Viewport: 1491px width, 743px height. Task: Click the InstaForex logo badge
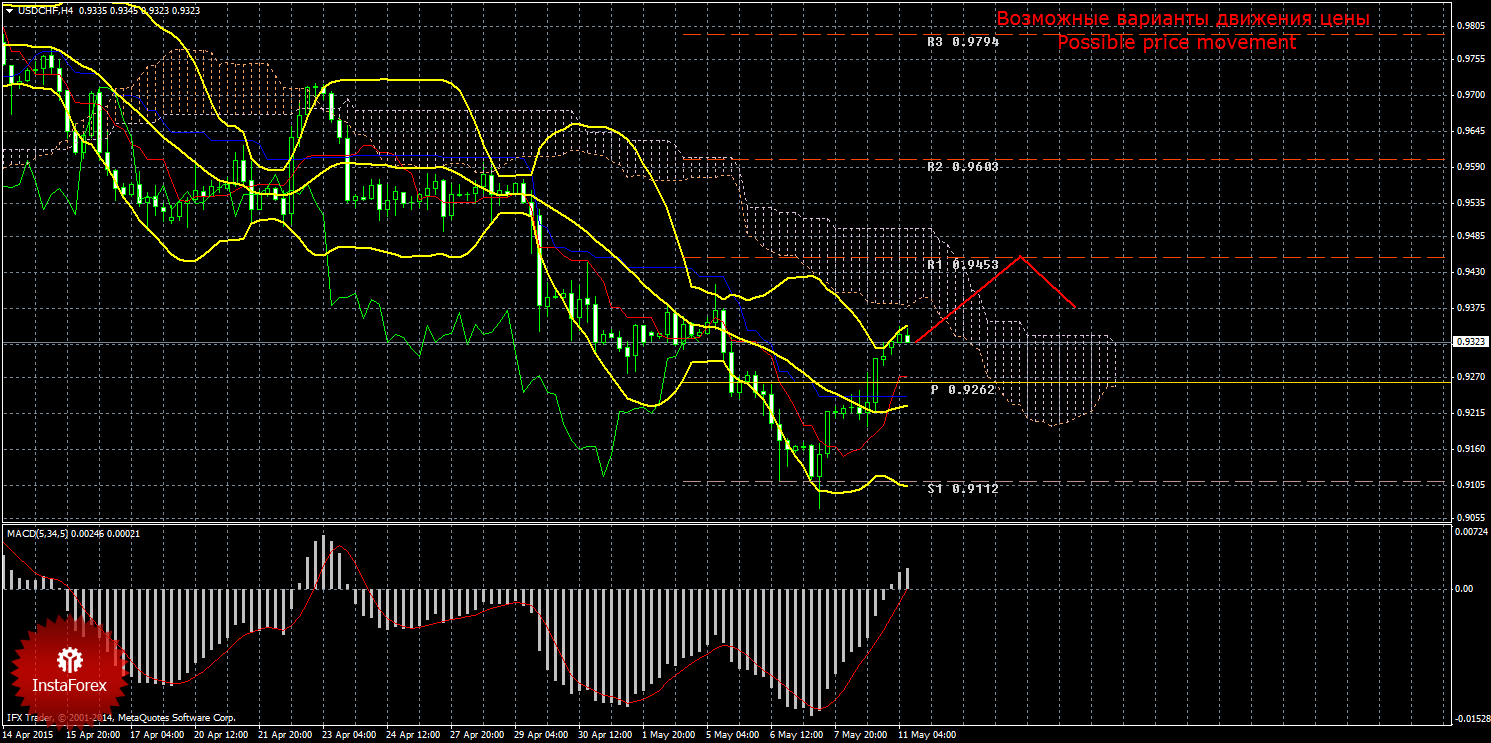[69, 667]
